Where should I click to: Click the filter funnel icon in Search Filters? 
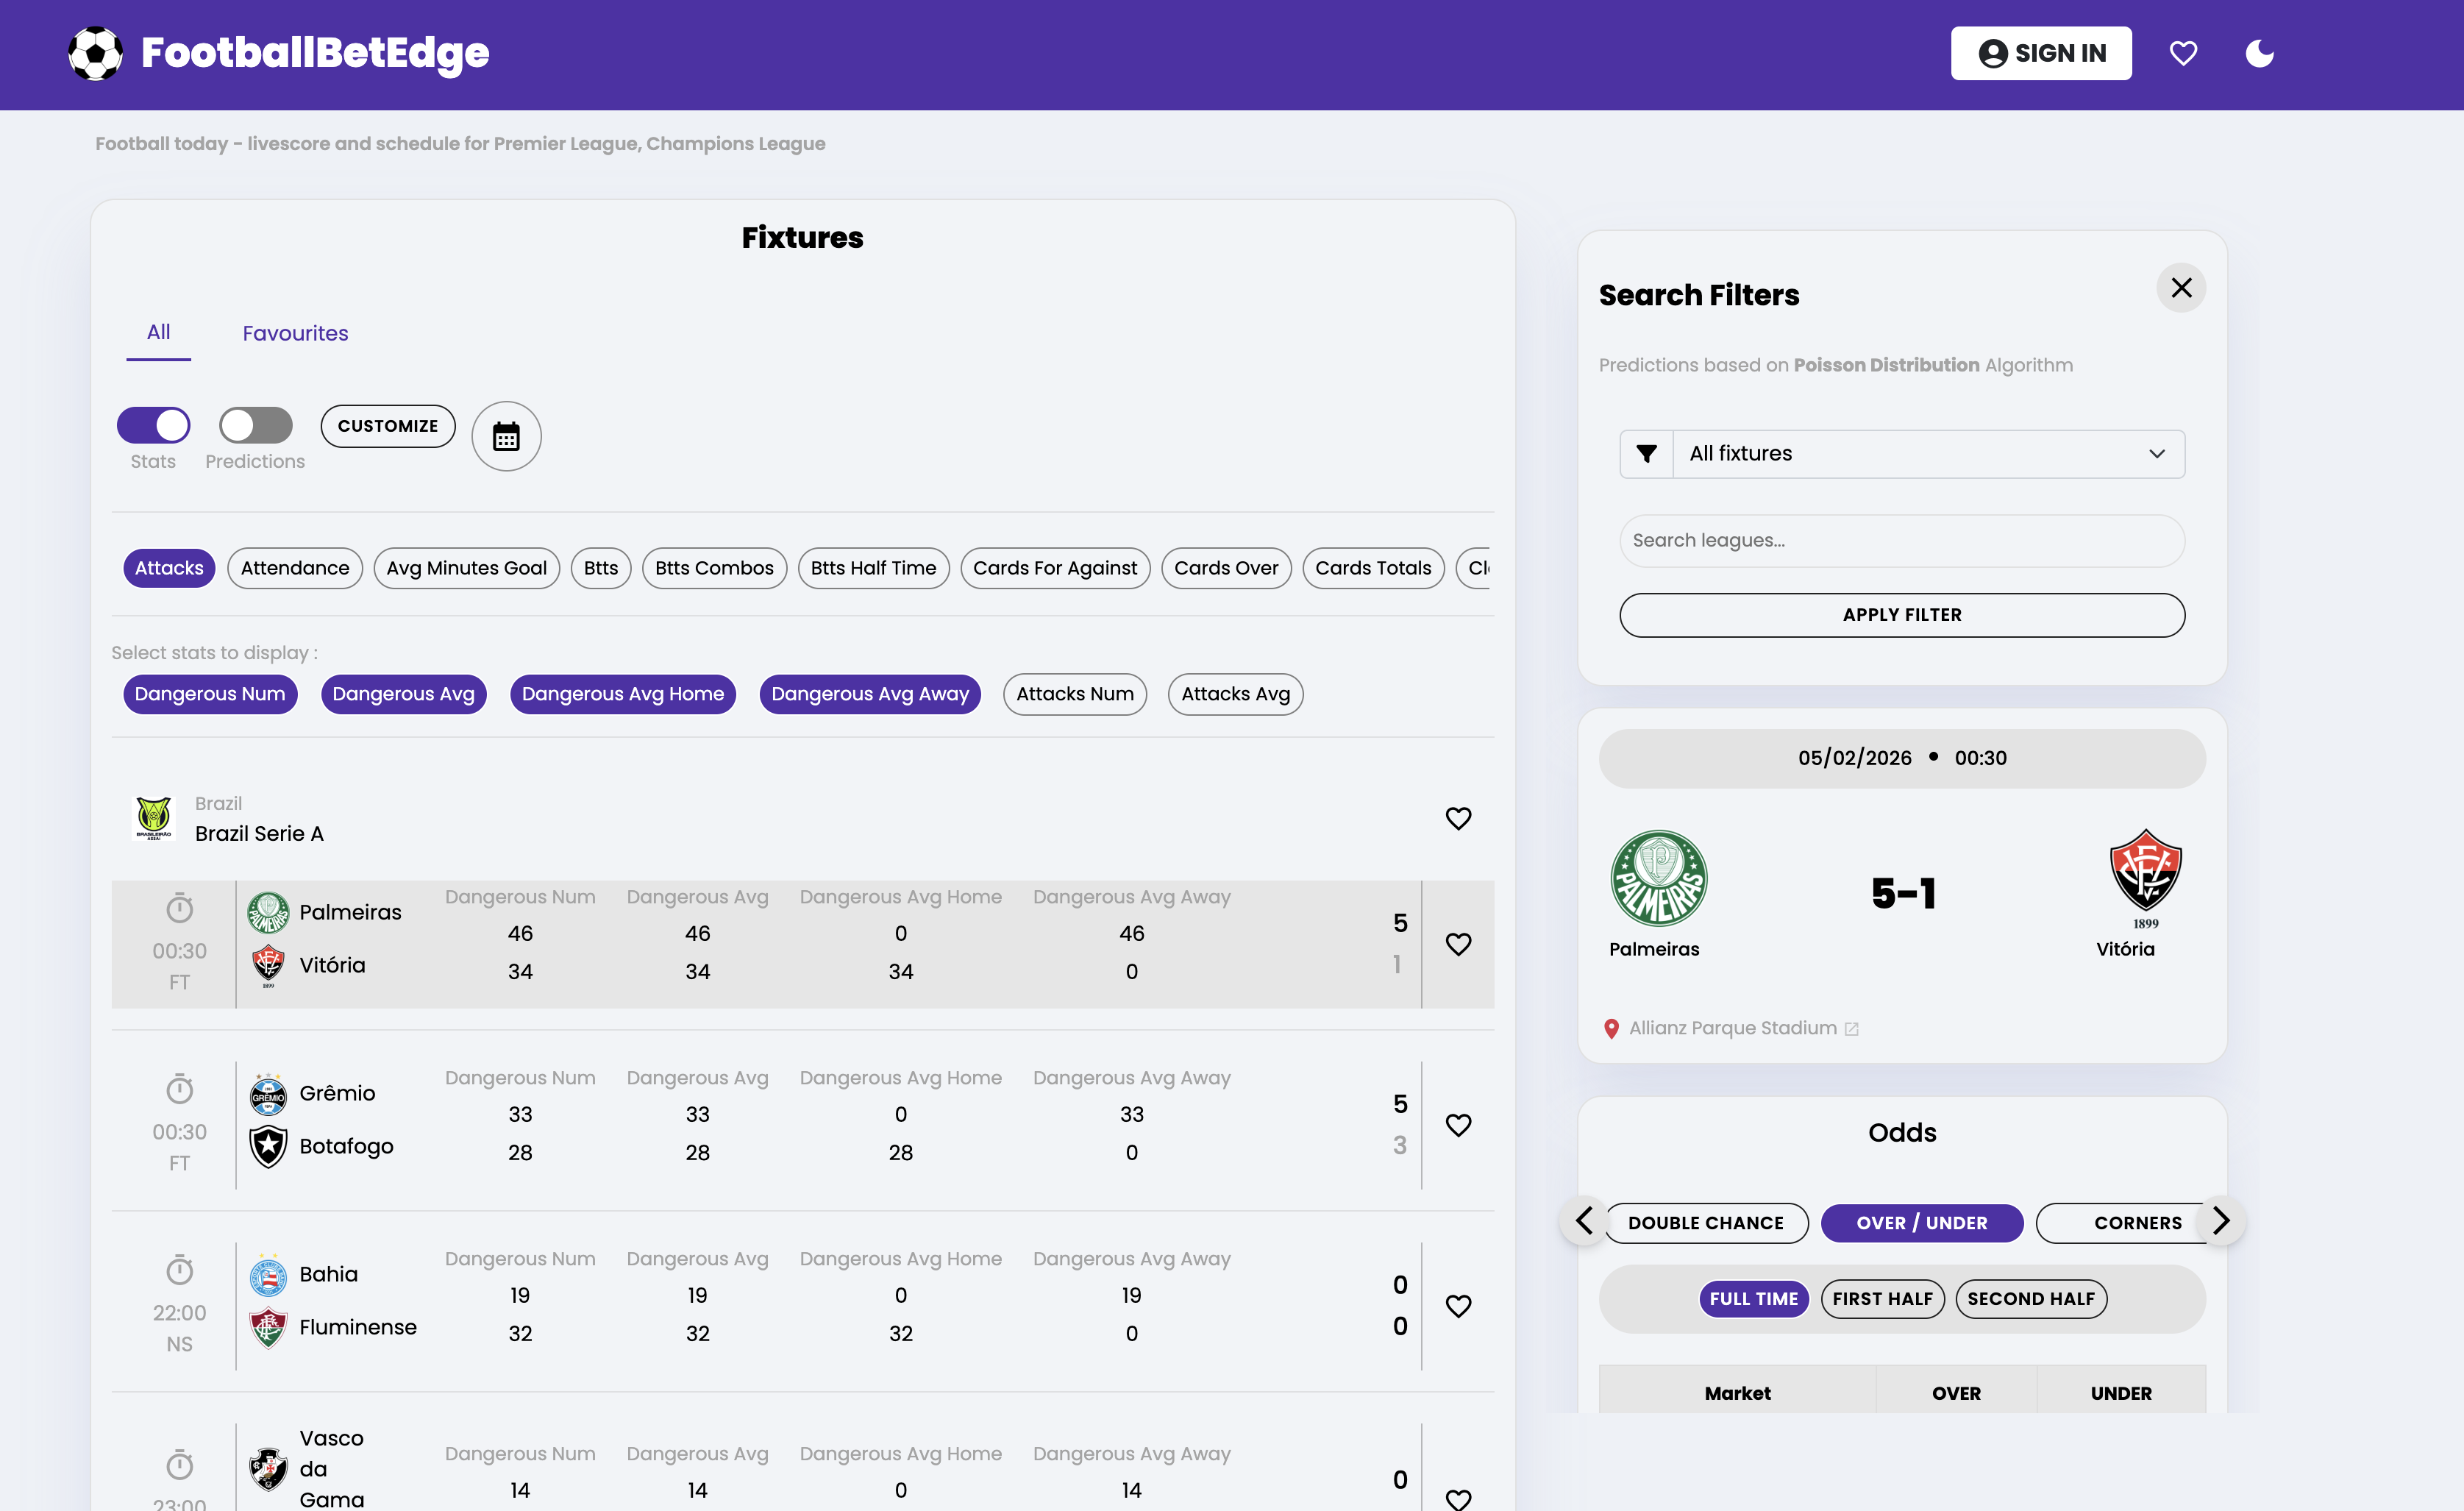[1647, 453]
